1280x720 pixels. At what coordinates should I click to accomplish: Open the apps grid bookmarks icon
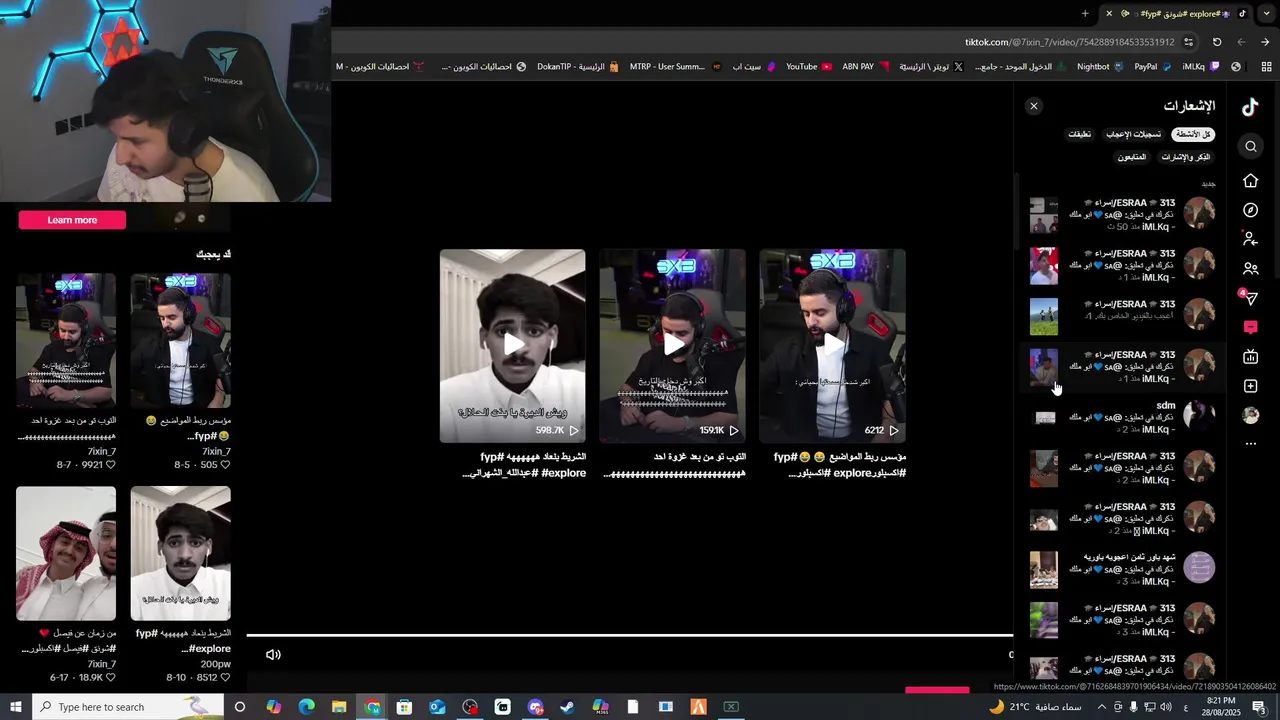point(1266,67)
